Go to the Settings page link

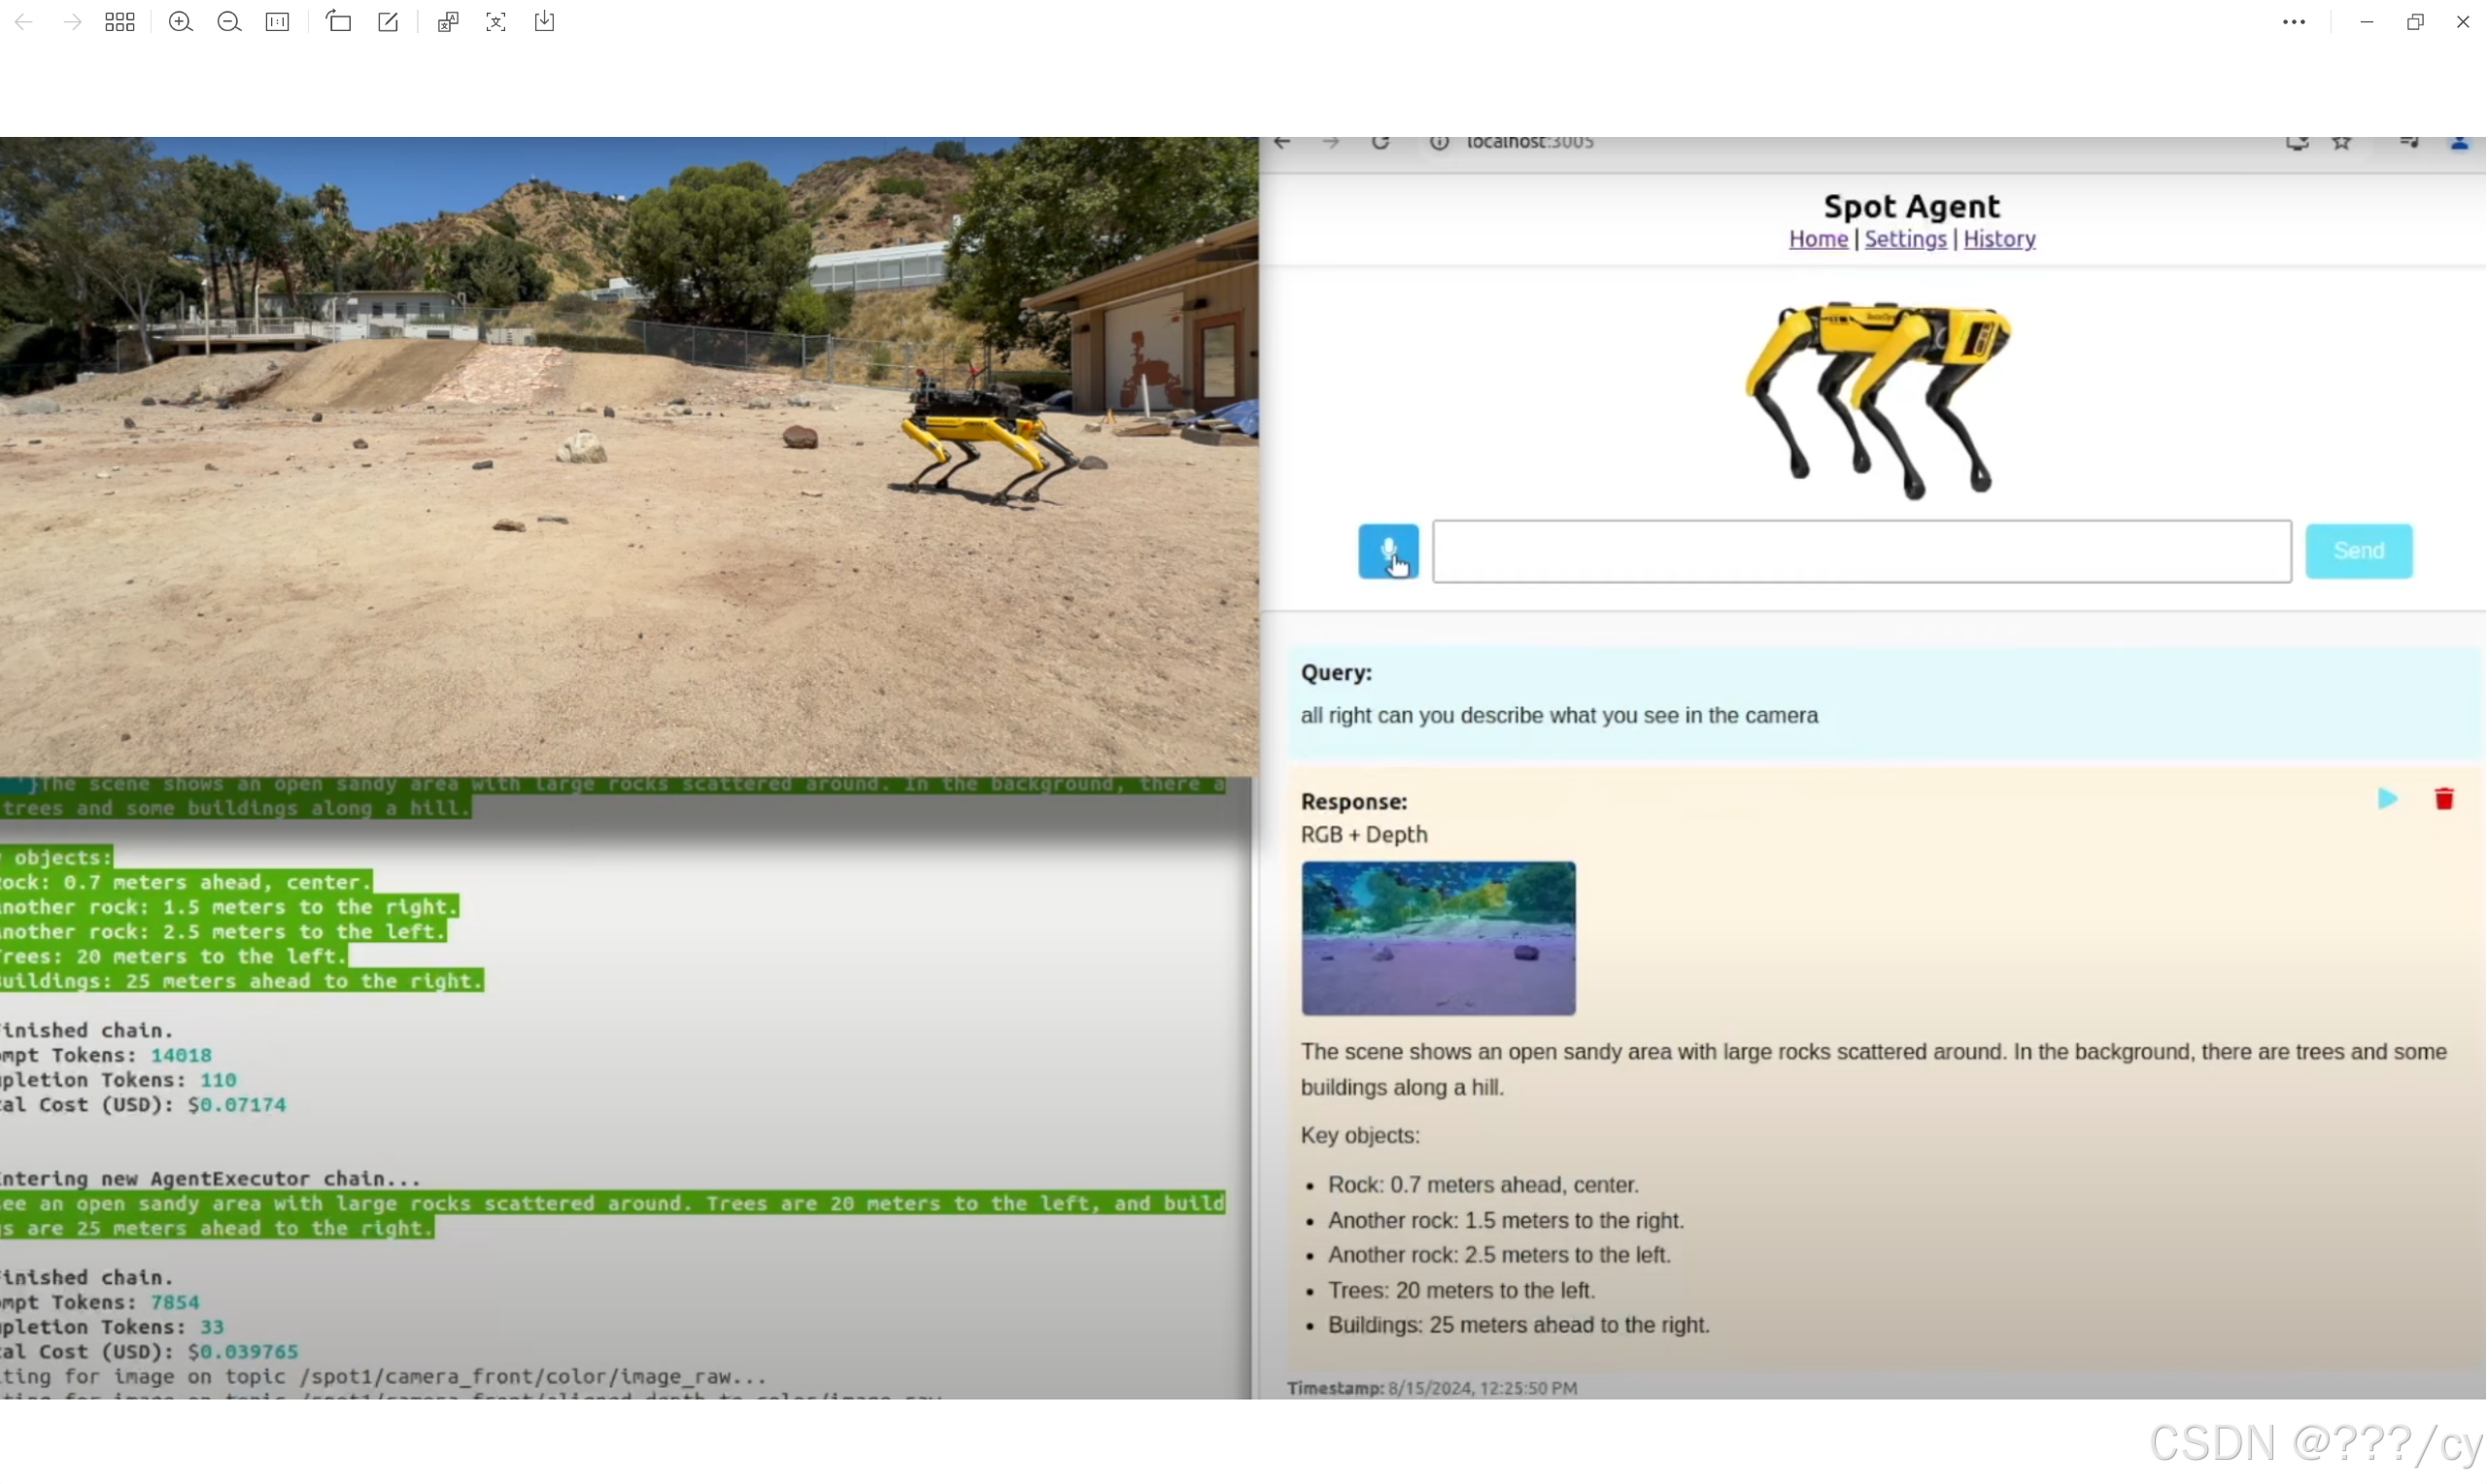coord(1905,239)
